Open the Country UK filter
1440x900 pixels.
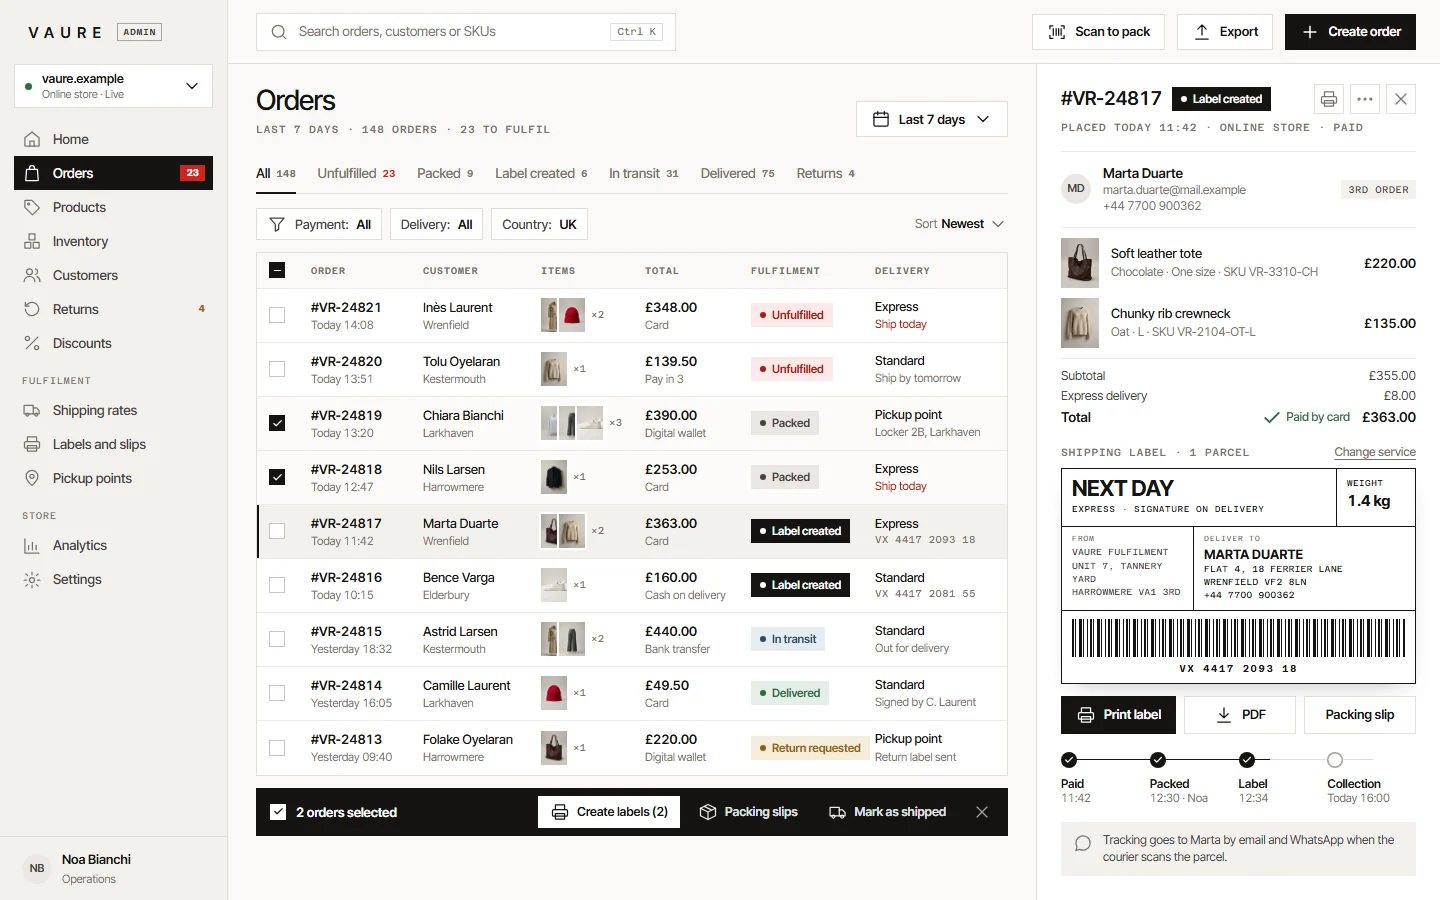[539, 224]
